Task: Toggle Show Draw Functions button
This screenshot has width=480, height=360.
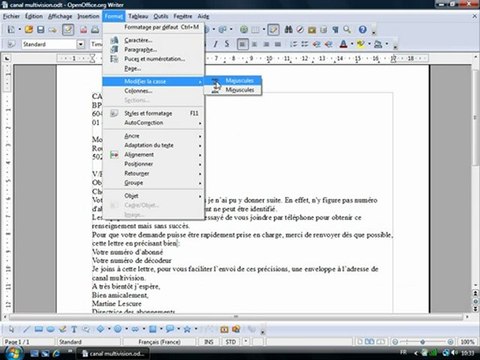Action: [x=273, y=30]
